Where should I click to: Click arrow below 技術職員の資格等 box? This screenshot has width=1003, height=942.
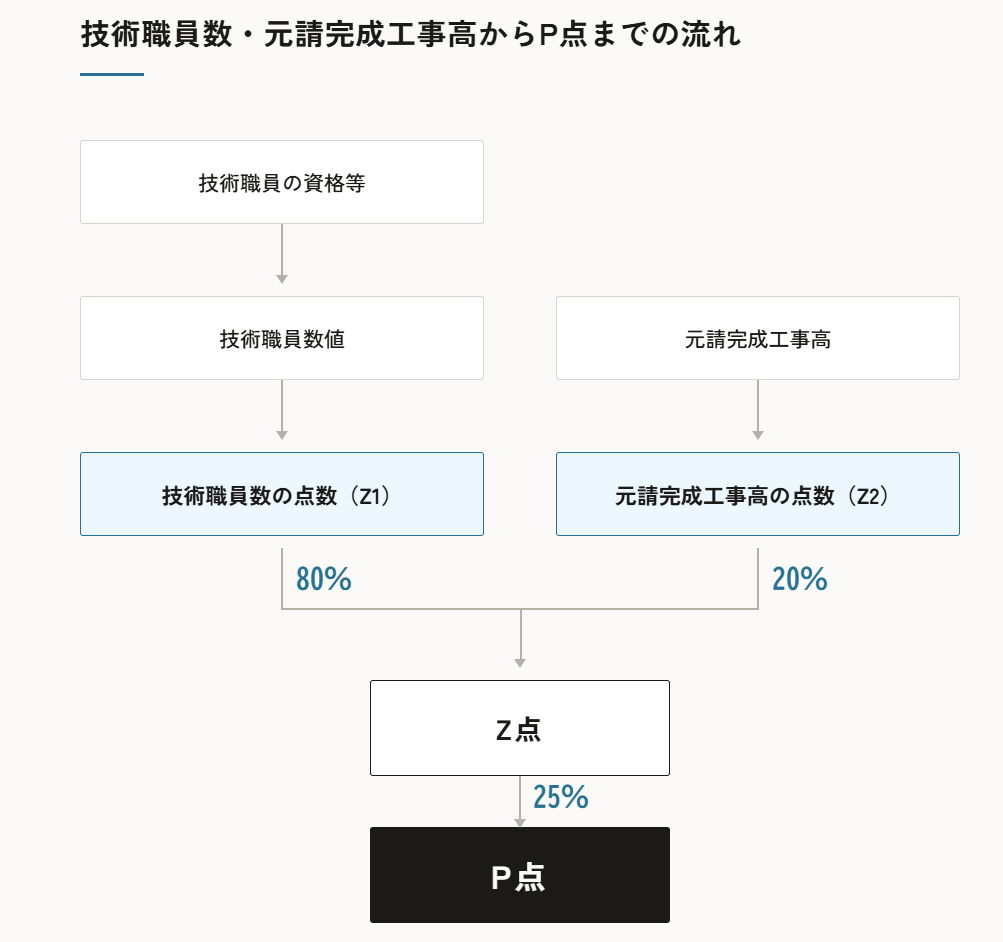point(281,254)
